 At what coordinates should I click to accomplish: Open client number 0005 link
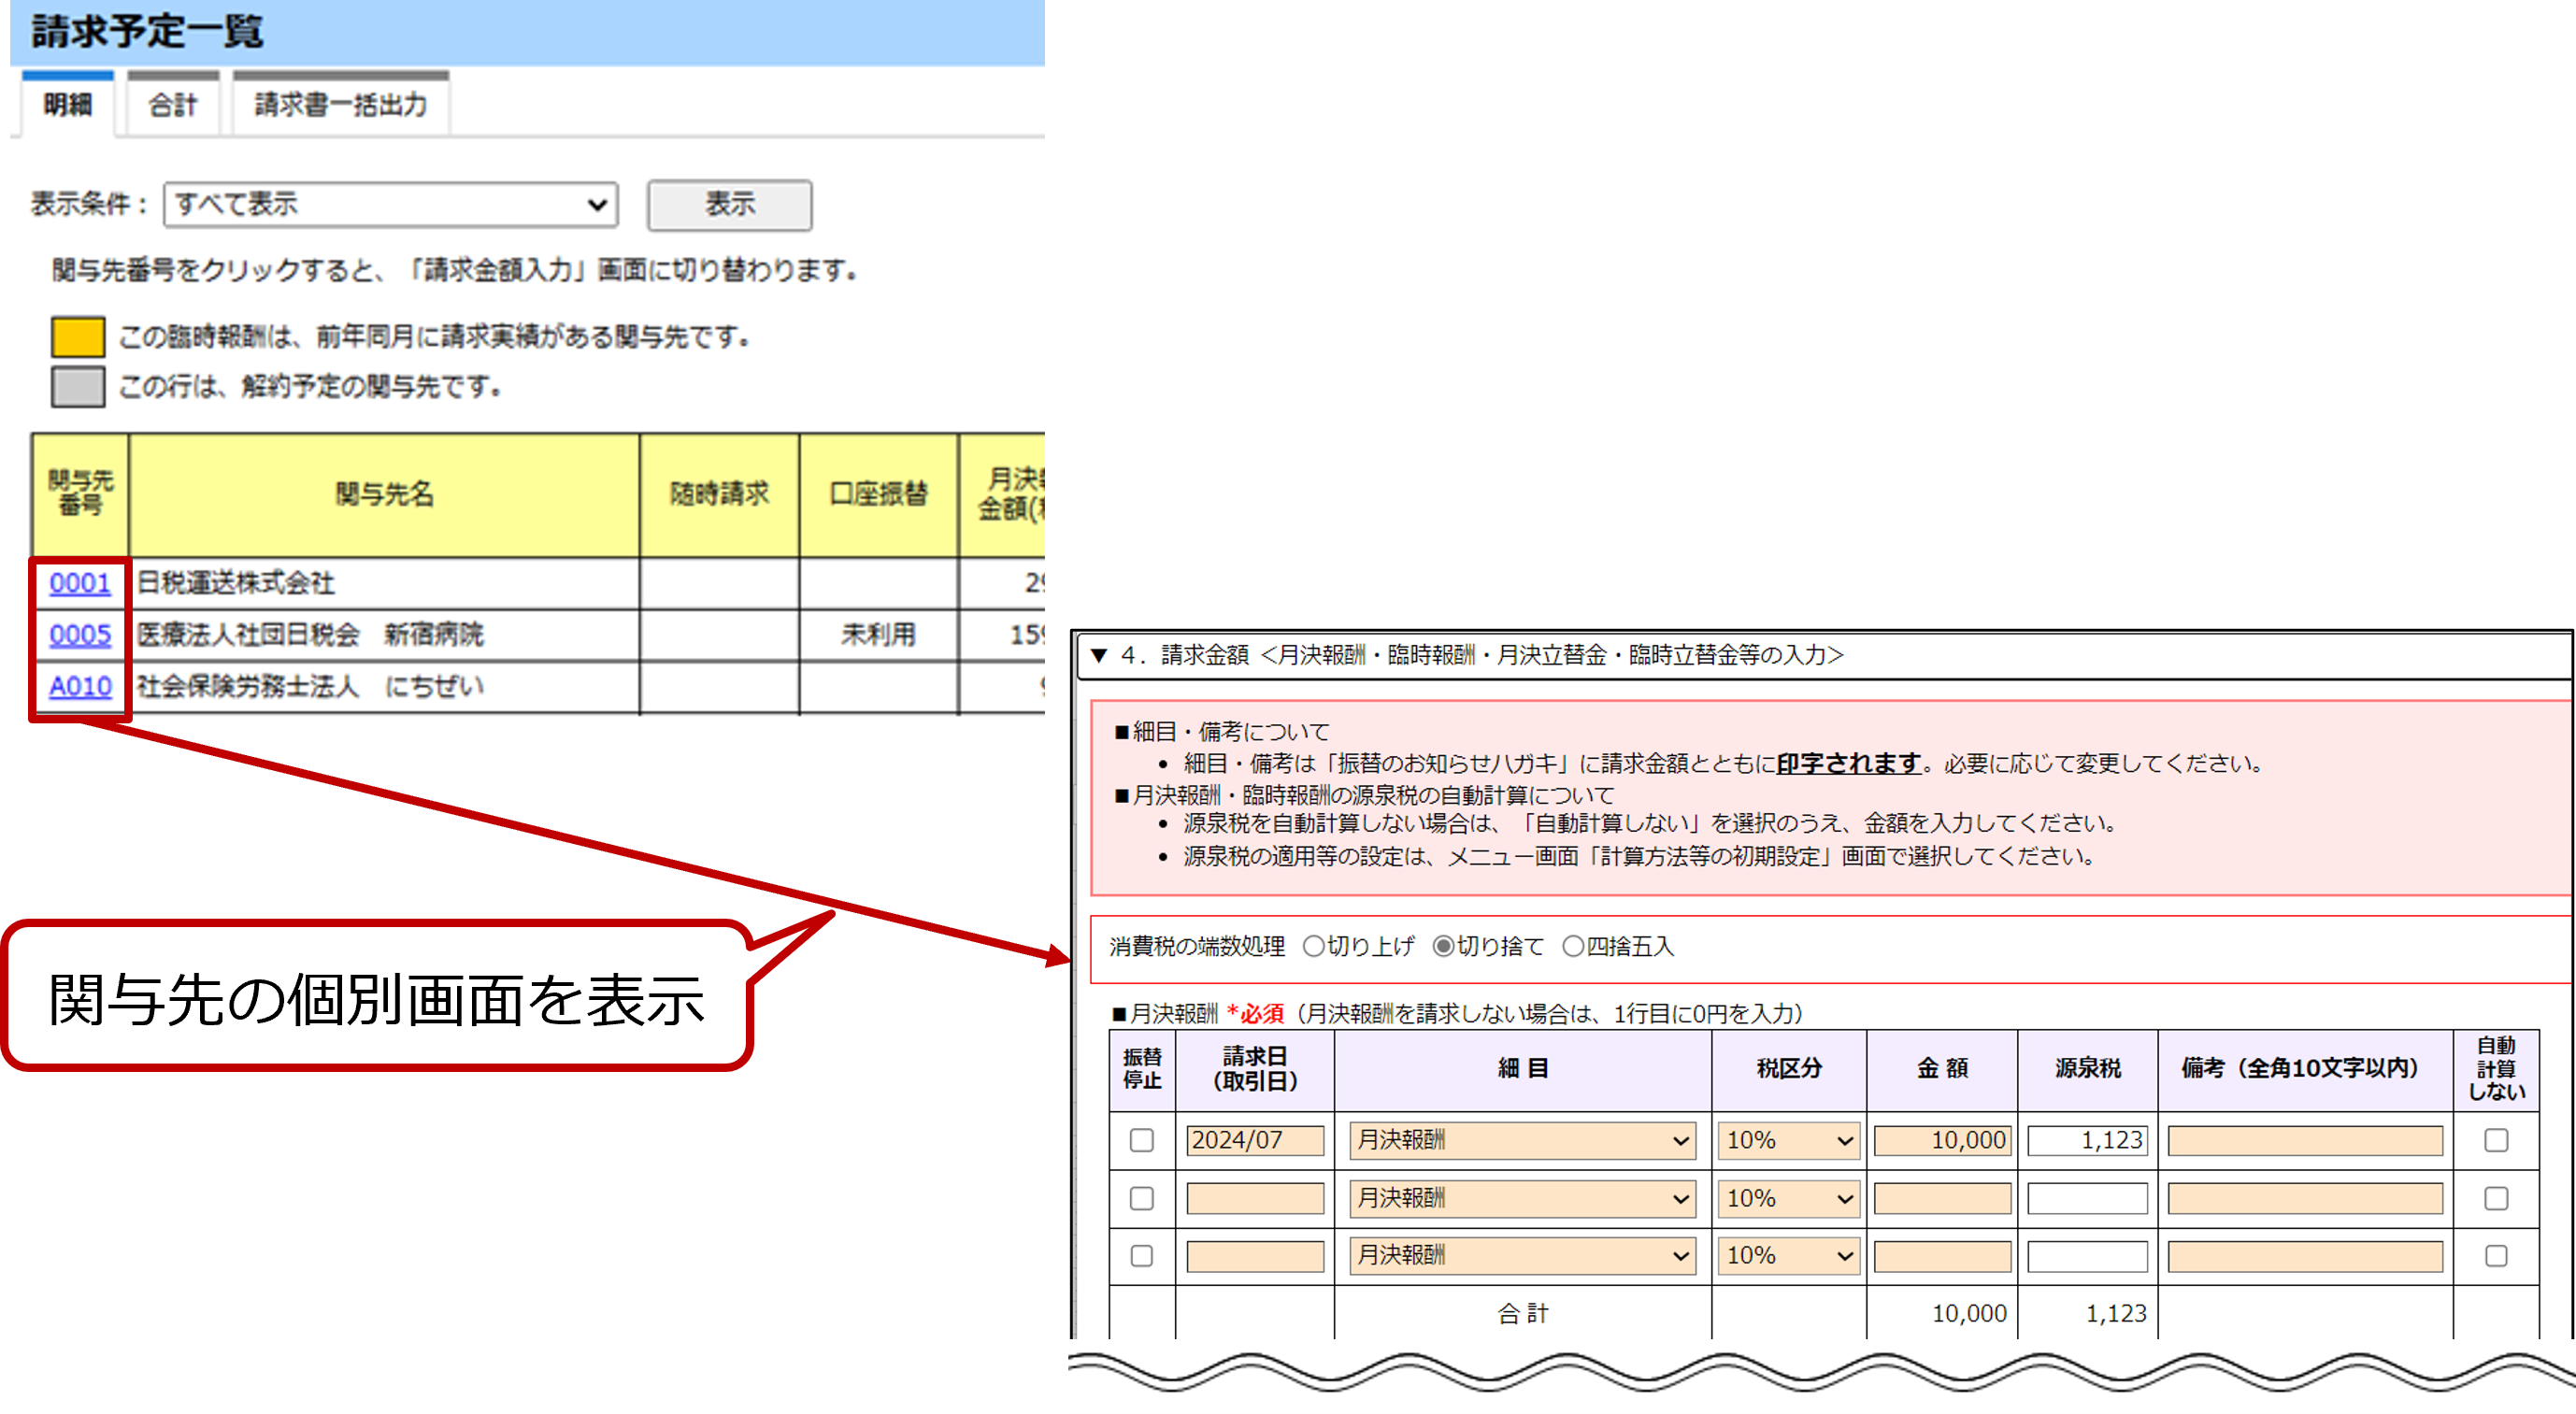click(80, 635)
